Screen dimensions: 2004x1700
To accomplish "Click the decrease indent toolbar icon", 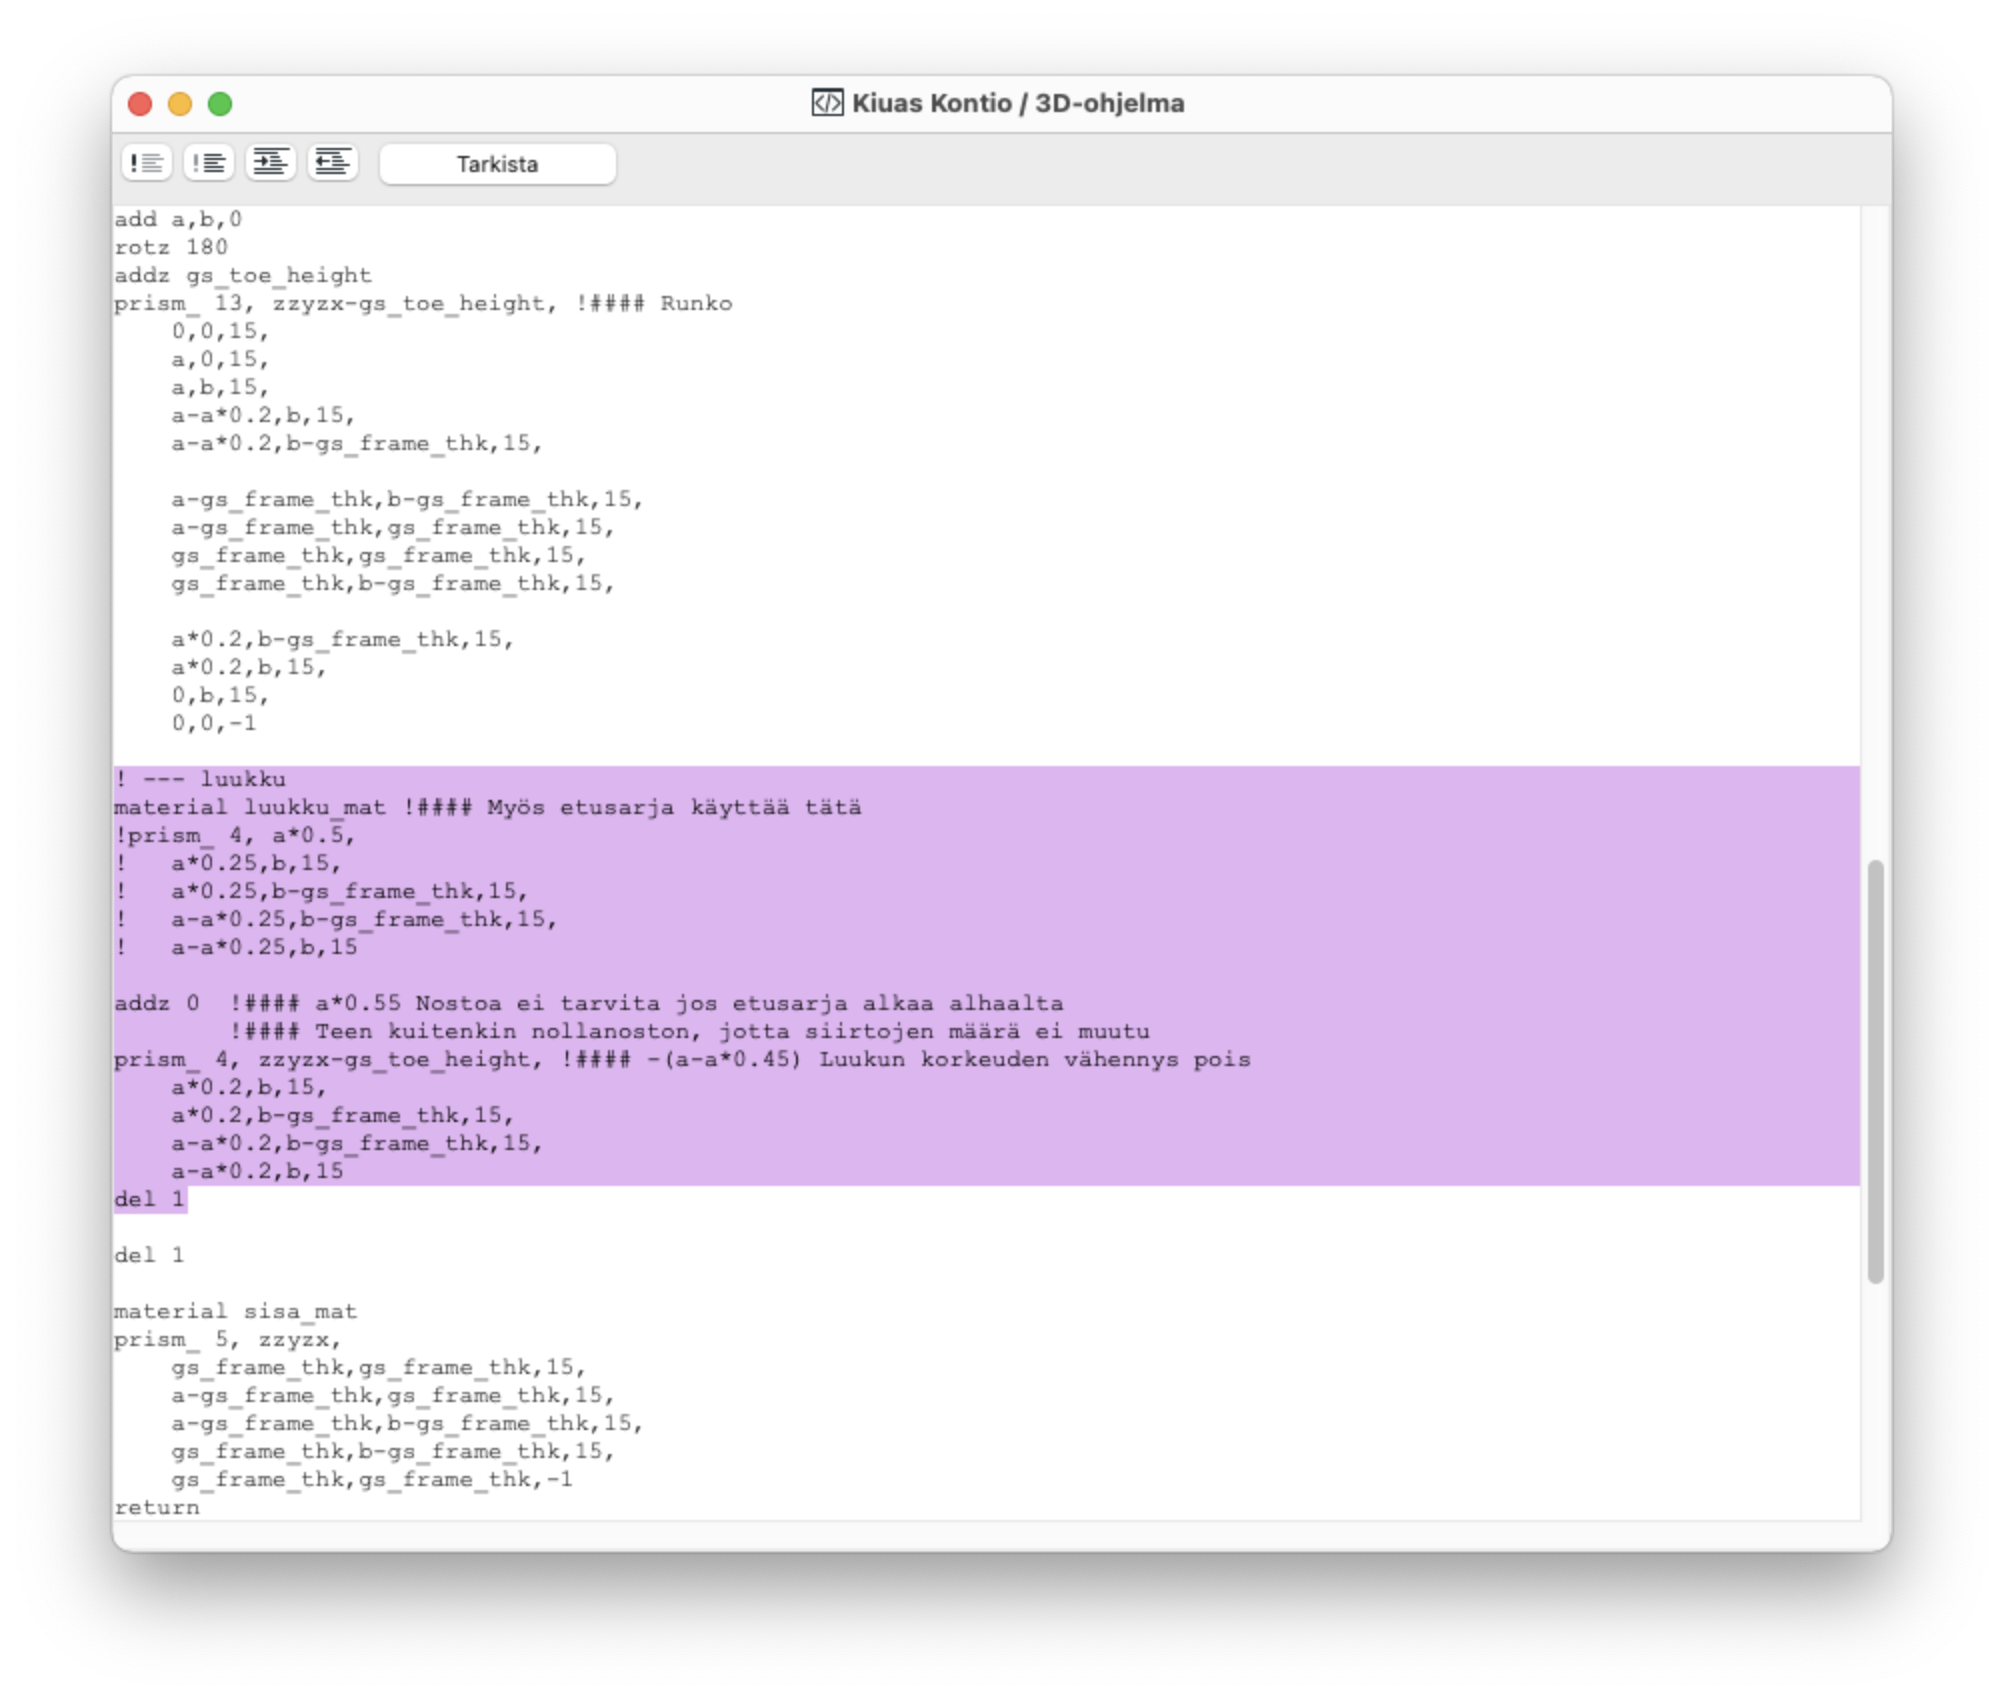I will click(x=333, y=163).
